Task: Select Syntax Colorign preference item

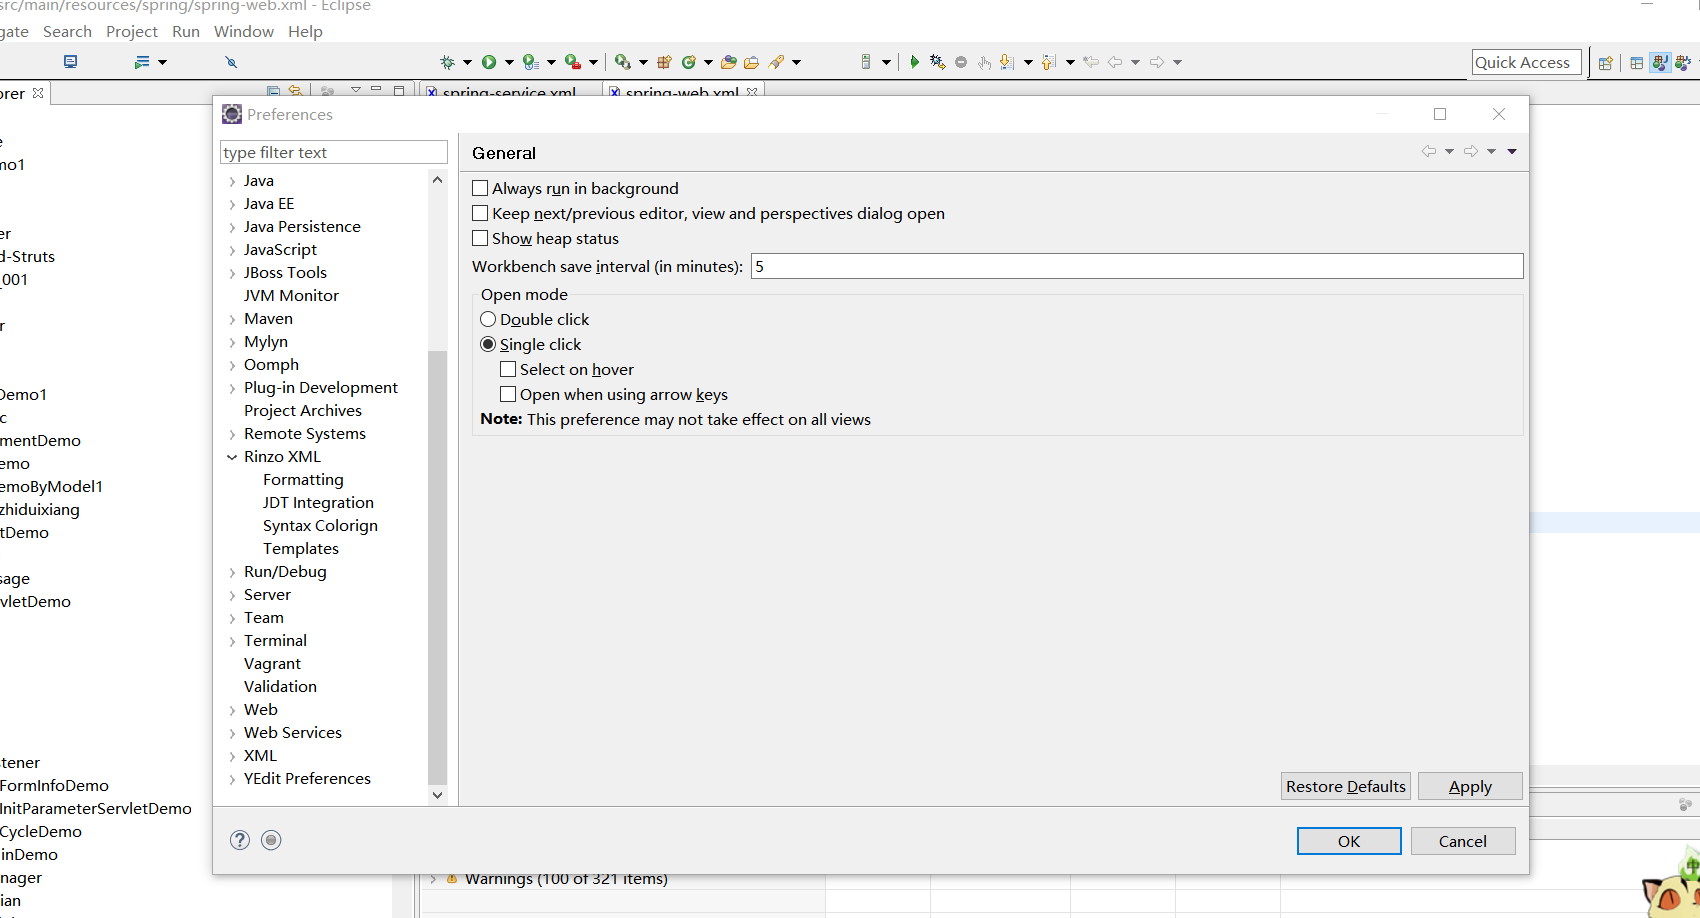Action: pos(320,526)
